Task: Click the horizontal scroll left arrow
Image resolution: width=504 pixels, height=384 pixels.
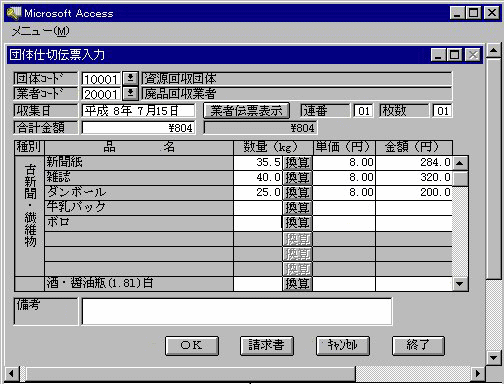Action: tap(12, 373)
